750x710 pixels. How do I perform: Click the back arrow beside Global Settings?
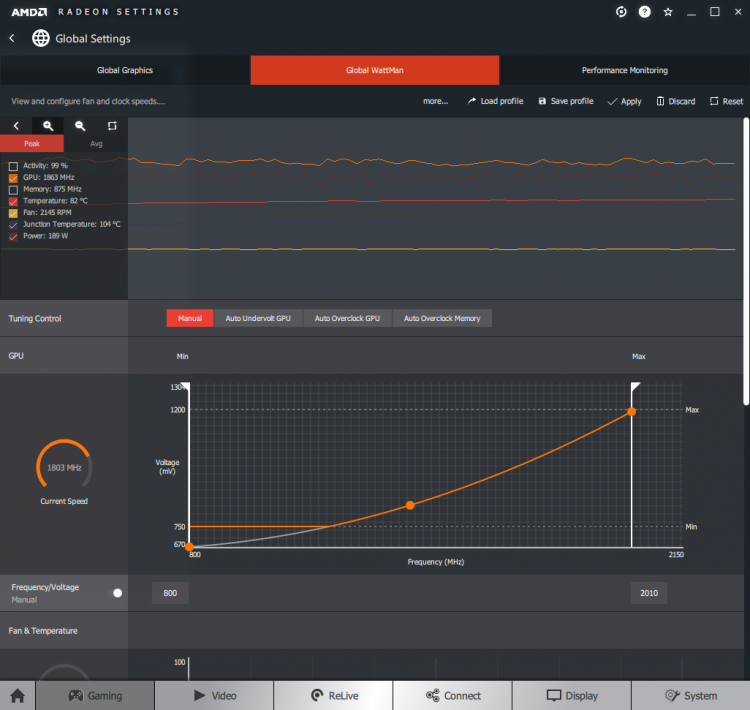click(12, 38)
